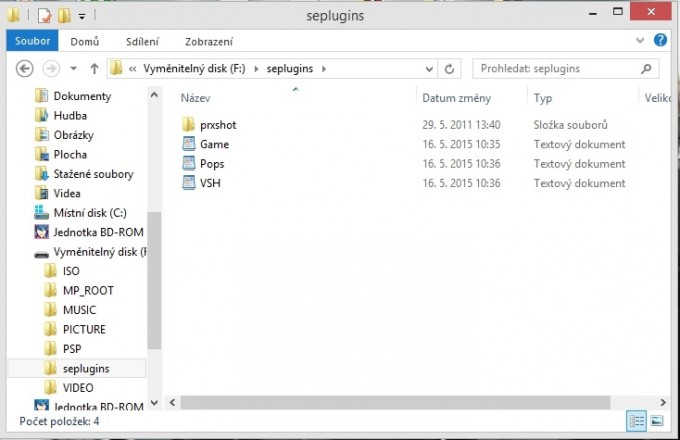Open ISO folder in tree
This screenshot has height=440, width=680.
71,271
